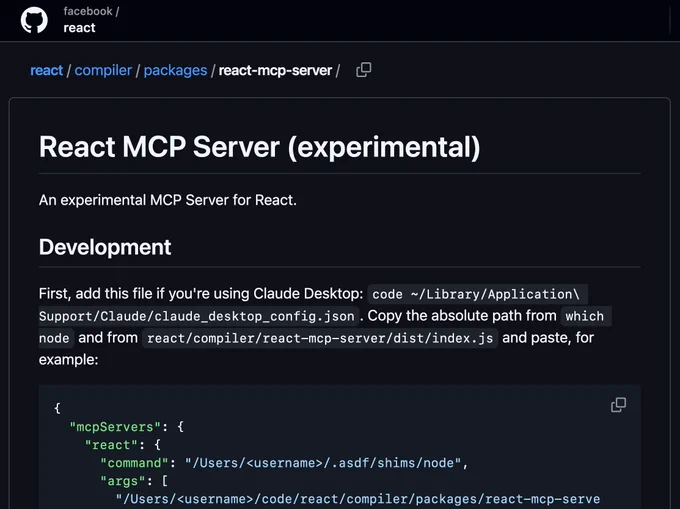Click the "/Users/<username>/code/react/compiler/packages" path line
Image resolution: width=680 pixels, height=509 pixels.
tap(358, 499)
